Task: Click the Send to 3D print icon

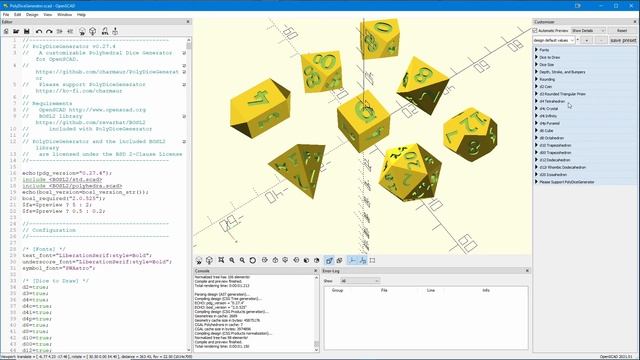Action: pos(115,31)
